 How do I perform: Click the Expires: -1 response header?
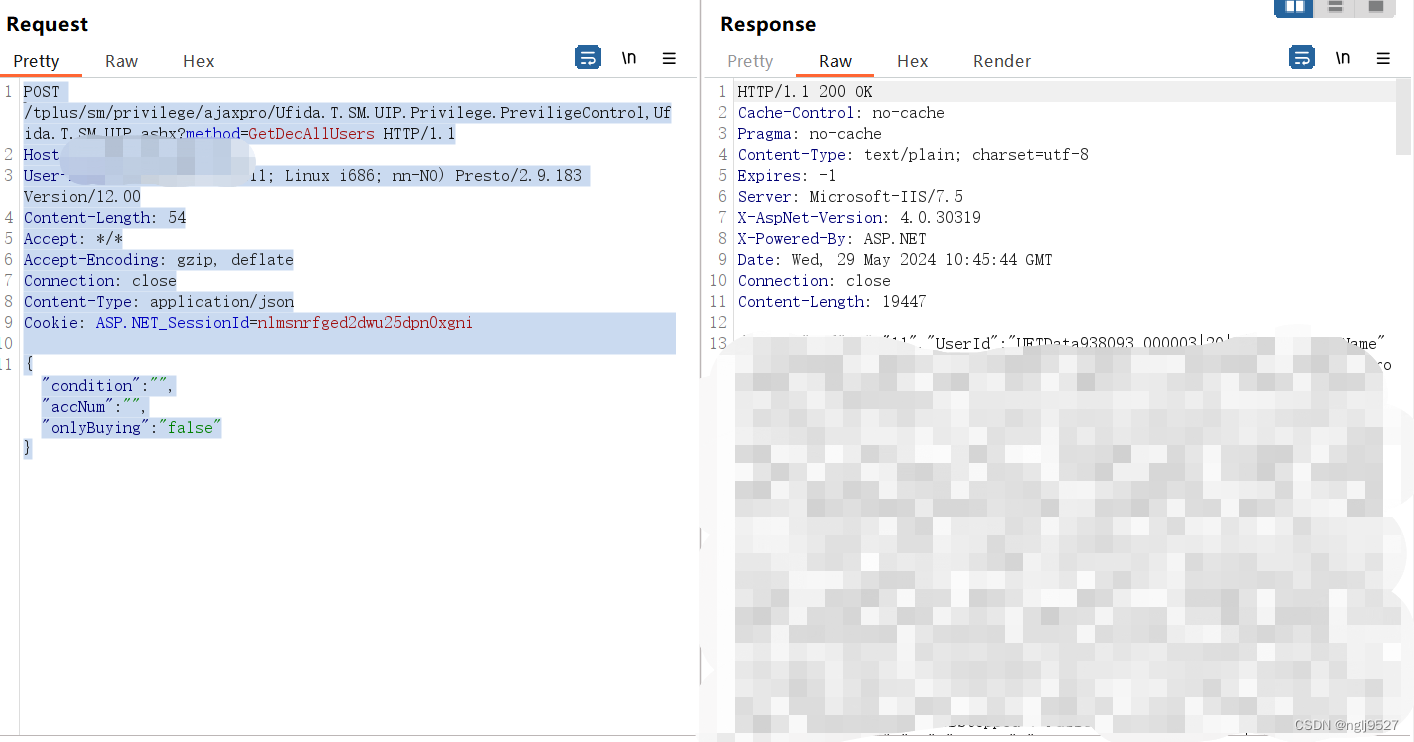[x=787, y=176]
